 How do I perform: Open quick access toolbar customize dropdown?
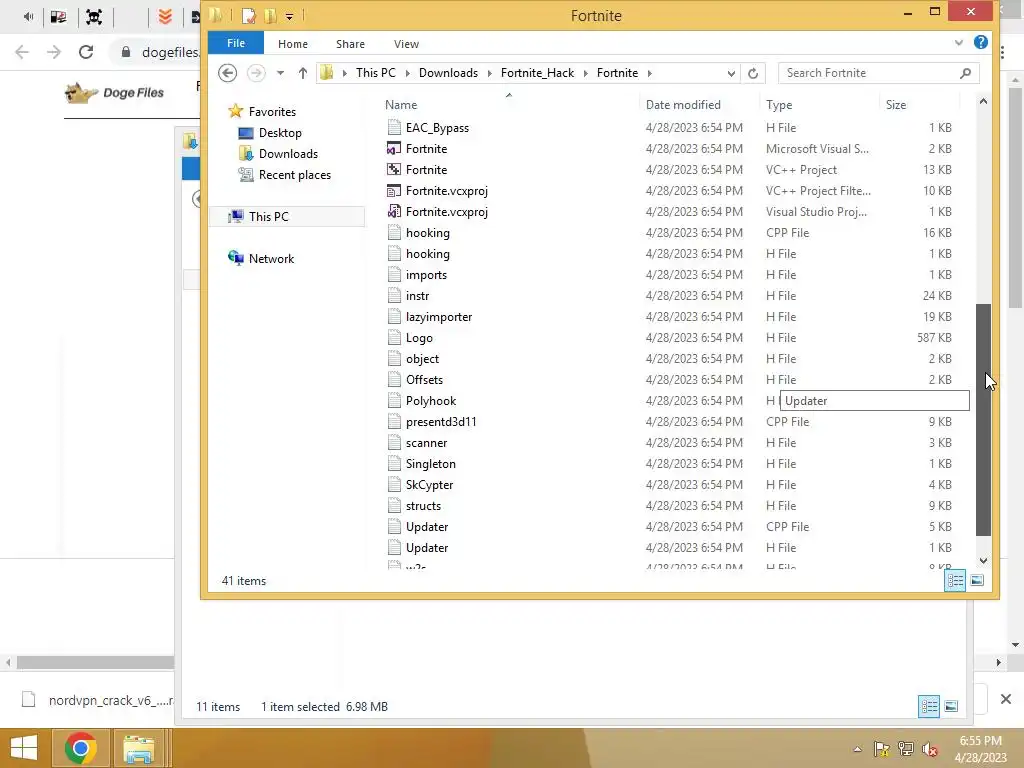pos(289,16)
